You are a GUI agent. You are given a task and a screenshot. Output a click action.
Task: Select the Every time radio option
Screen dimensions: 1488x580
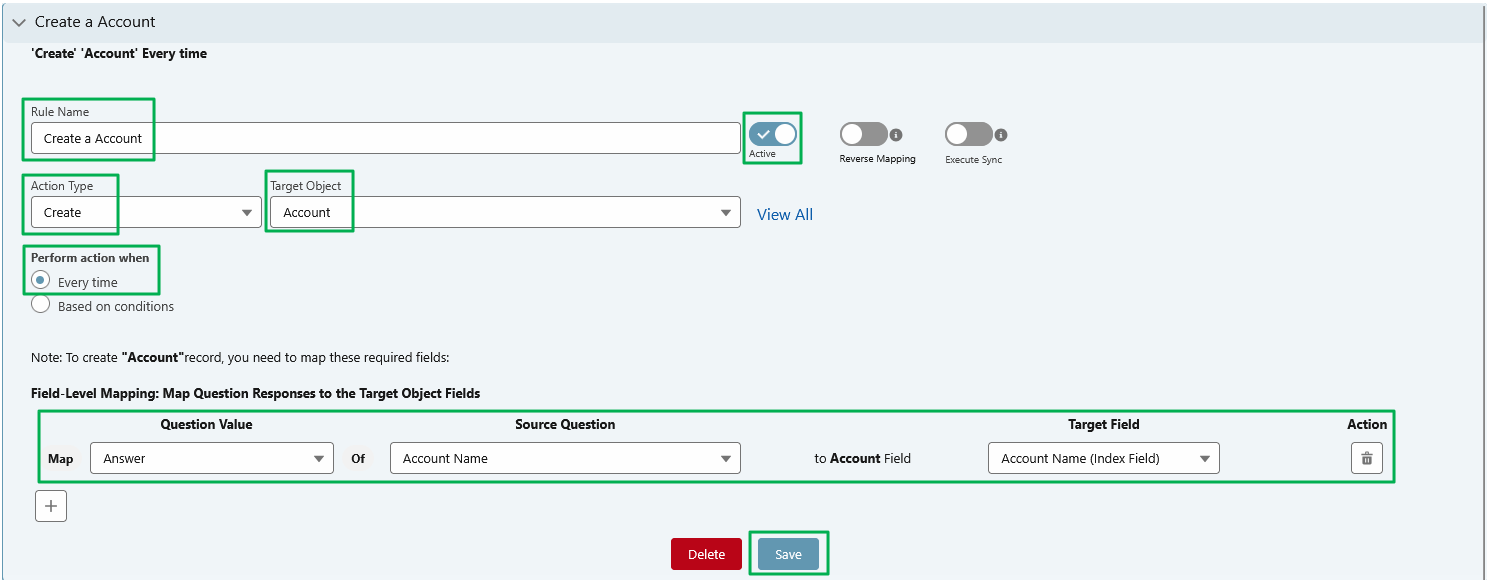(41, 281)
